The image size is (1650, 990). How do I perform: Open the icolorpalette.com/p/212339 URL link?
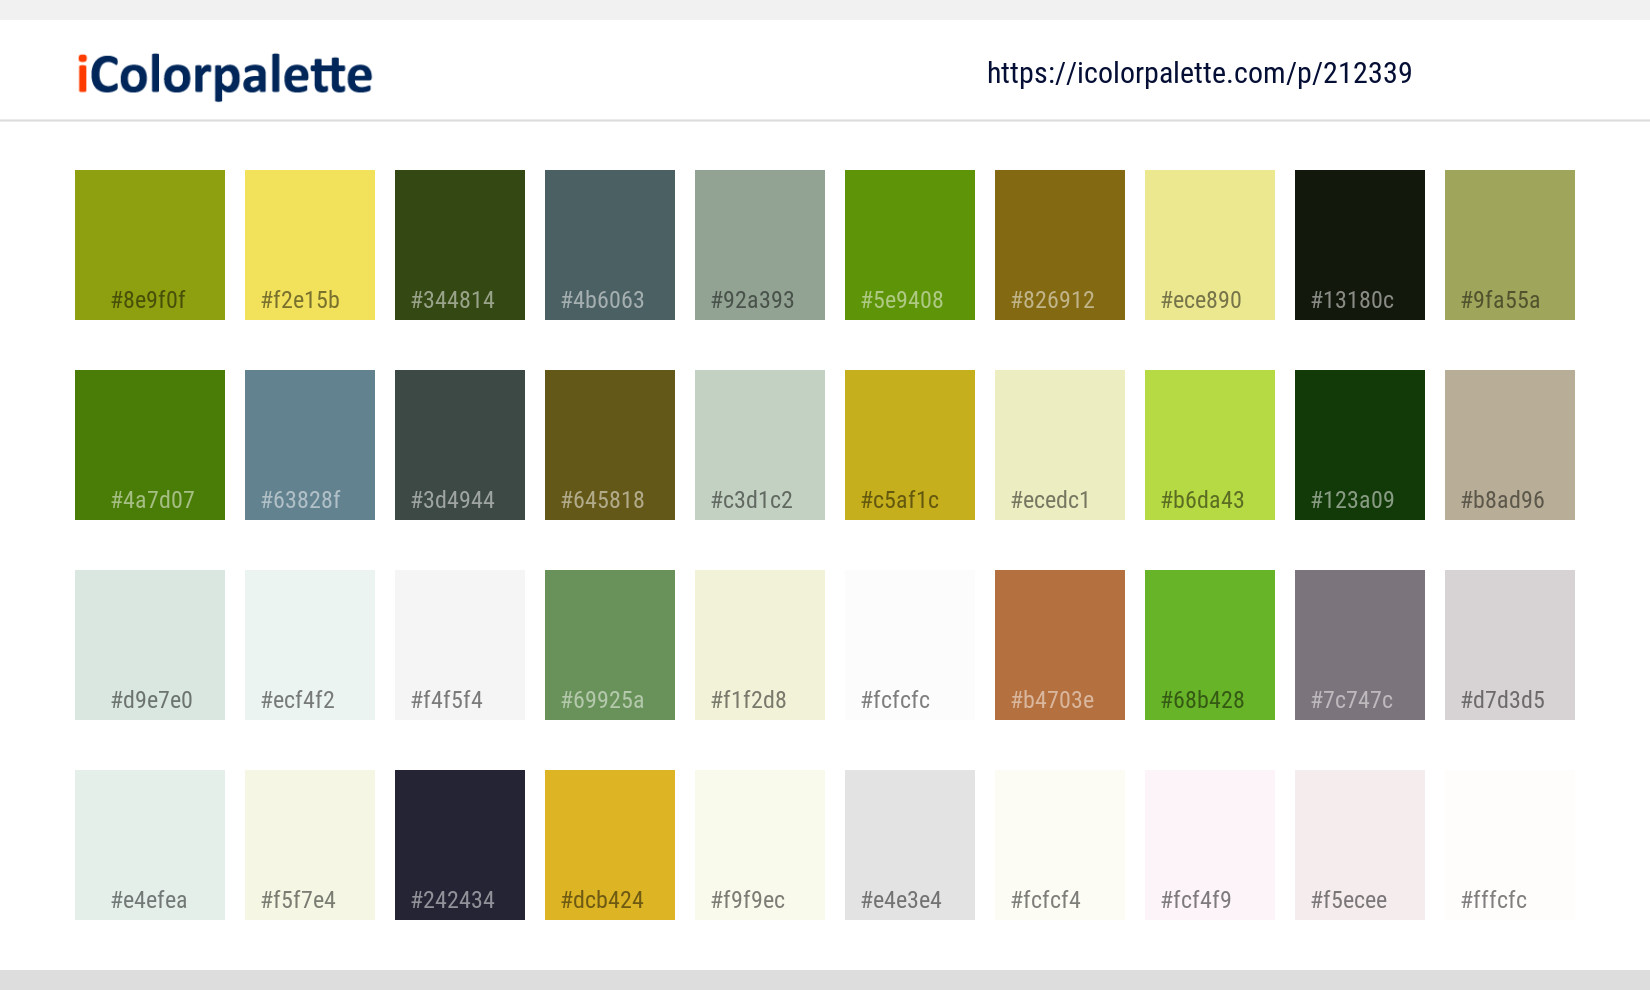coord(1198,72)
